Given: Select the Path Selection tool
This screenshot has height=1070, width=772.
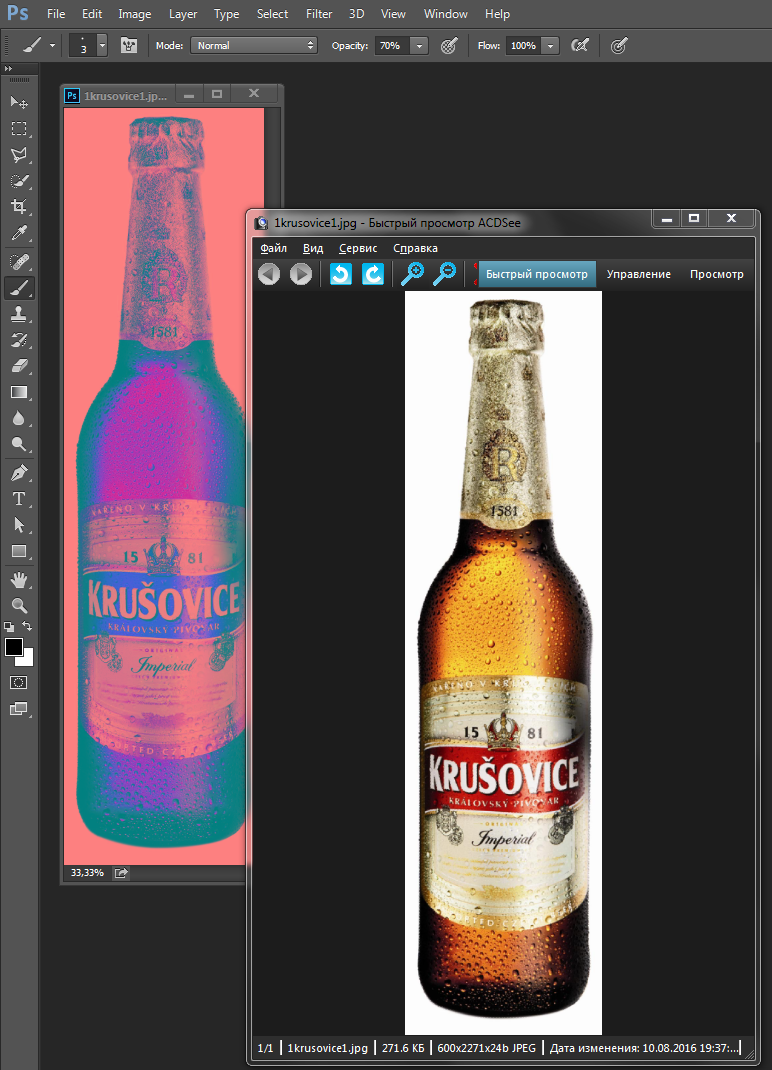Looking at the screenshot, I should [x=19, y=525].
